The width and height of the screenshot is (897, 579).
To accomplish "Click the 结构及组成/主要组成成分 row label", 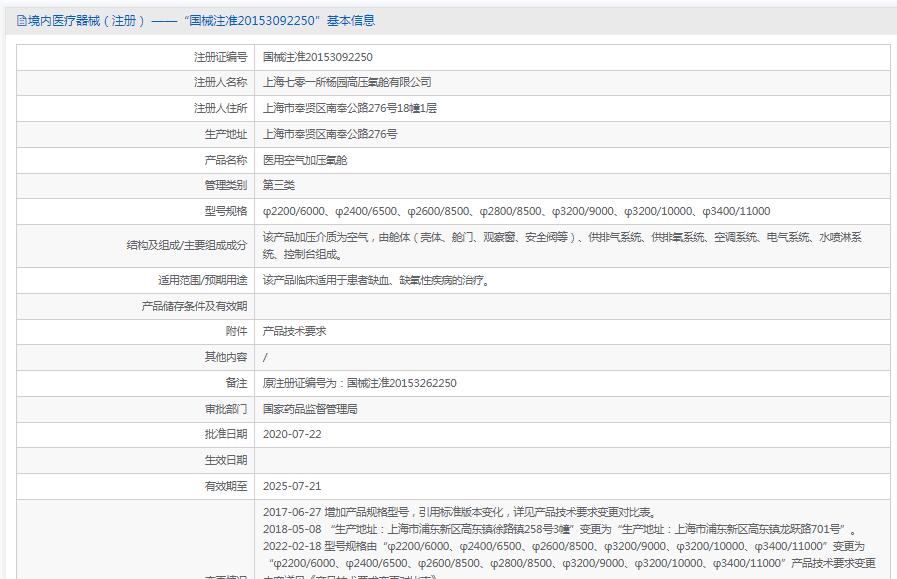I will coord(186,245).
